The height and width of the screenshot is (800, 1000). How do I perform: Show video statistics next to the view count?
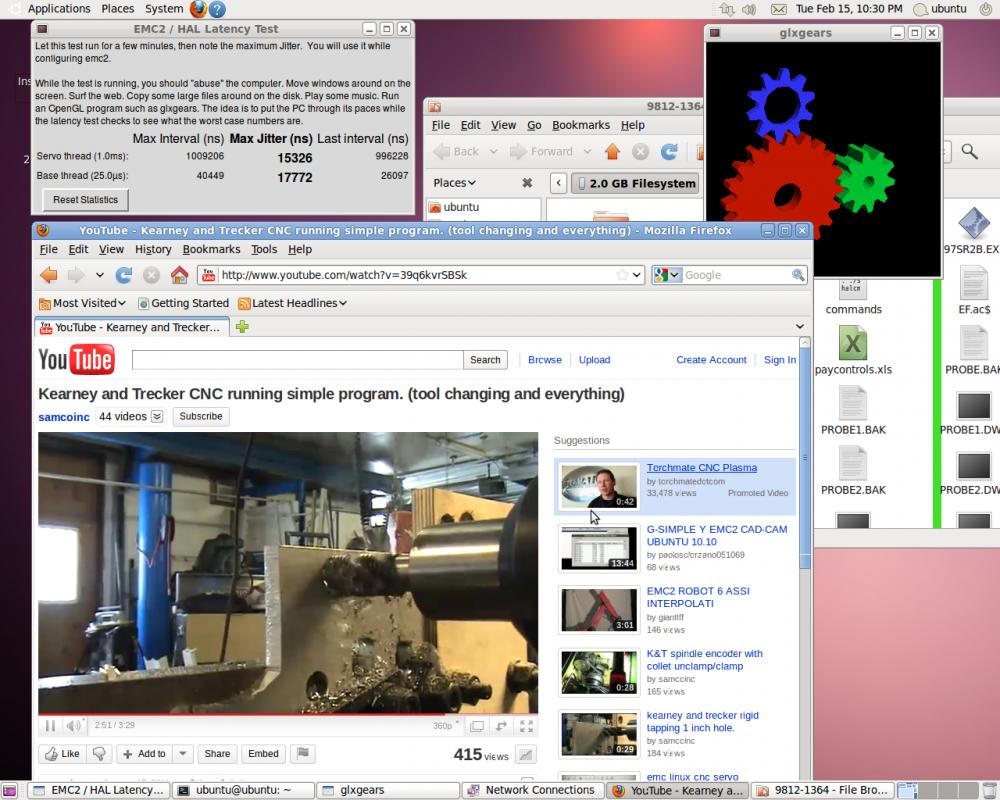(526, 754)
